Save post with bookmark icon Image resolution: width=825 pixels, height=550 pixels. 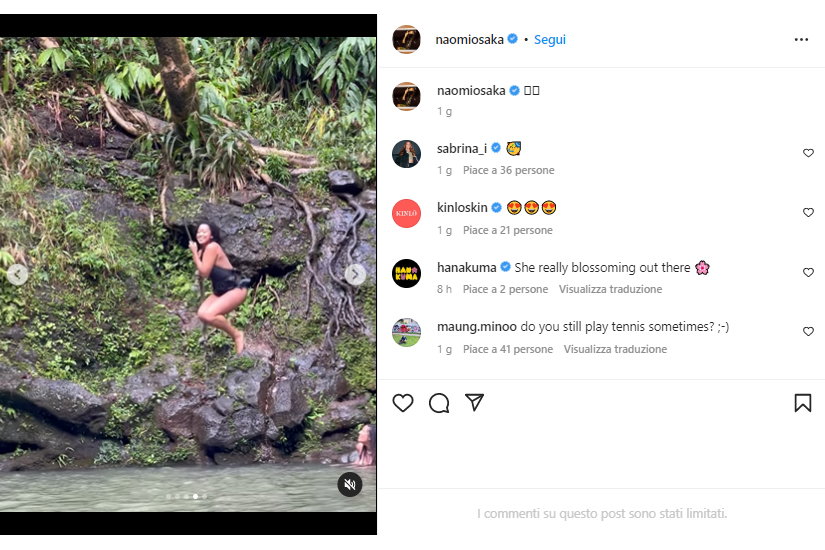click(802, 403)
